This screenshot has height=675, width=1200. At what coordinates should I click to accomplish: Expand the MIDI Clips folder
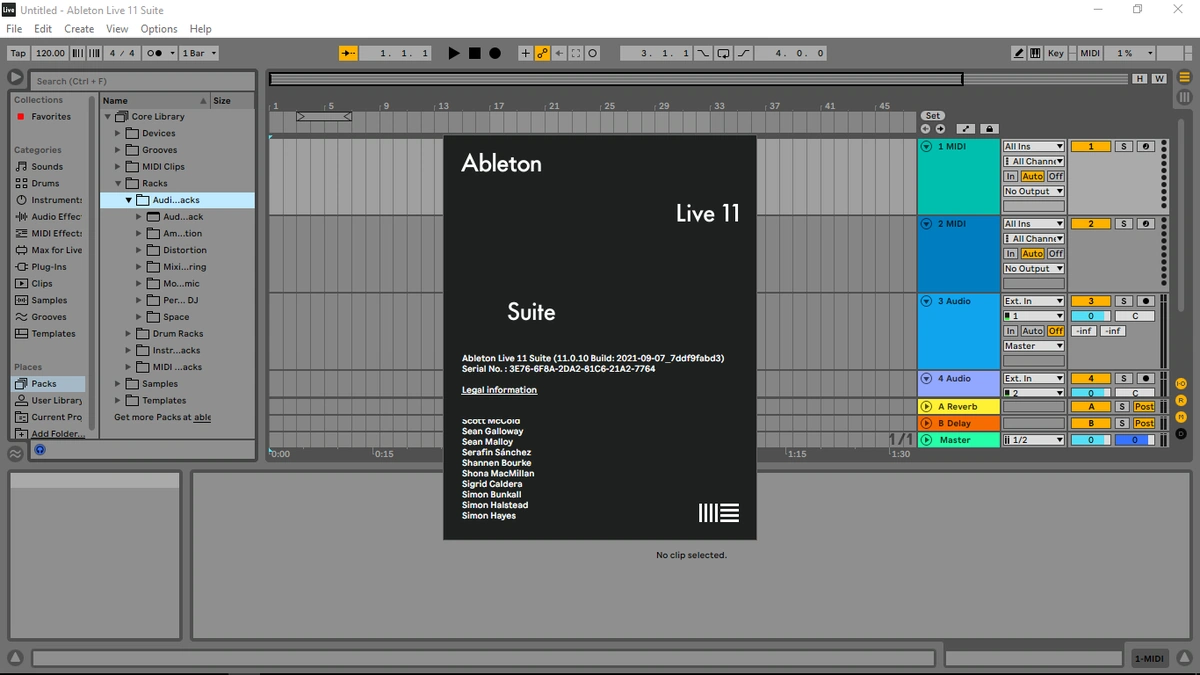[118, 167]
